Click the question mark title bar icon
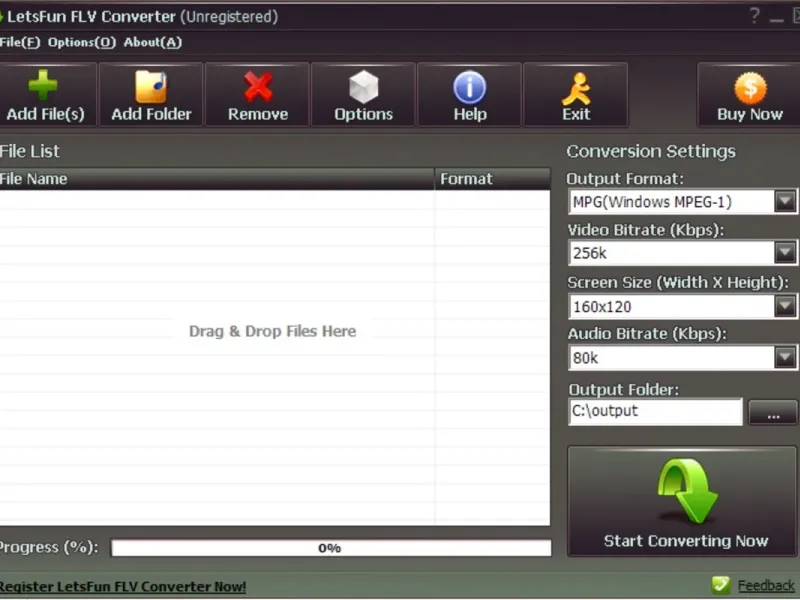Viewport: 800px width, 600px height. pyautogui.click(x=755, y=16)
